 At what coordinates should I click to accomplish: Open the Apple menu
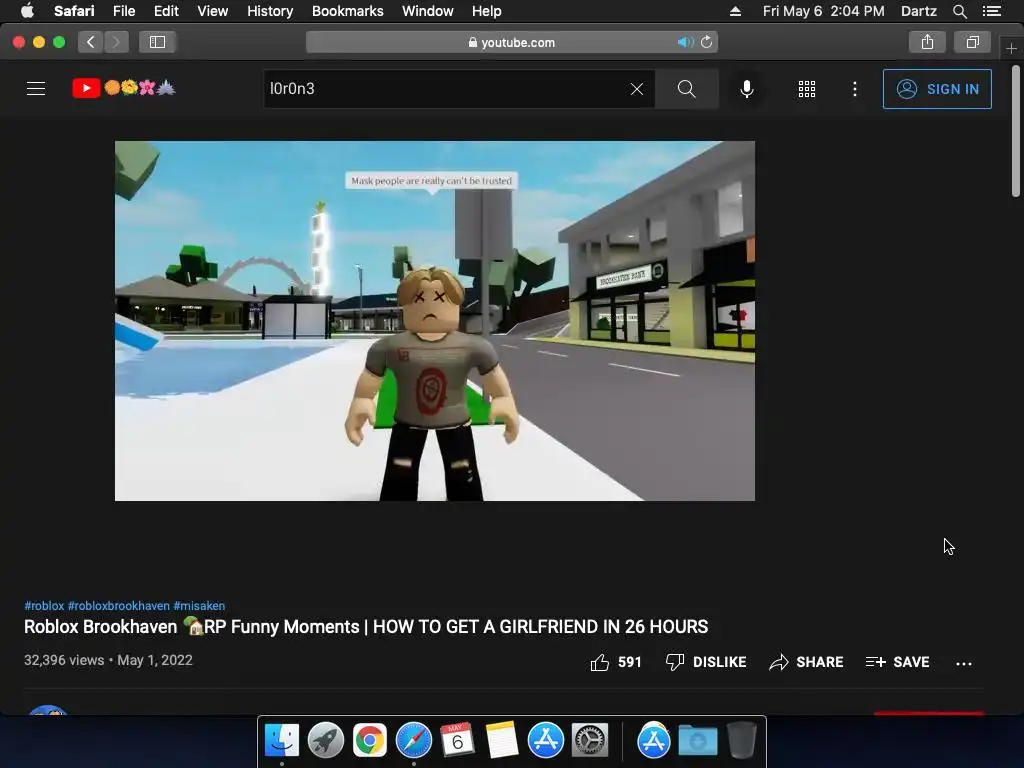(27, 11)
